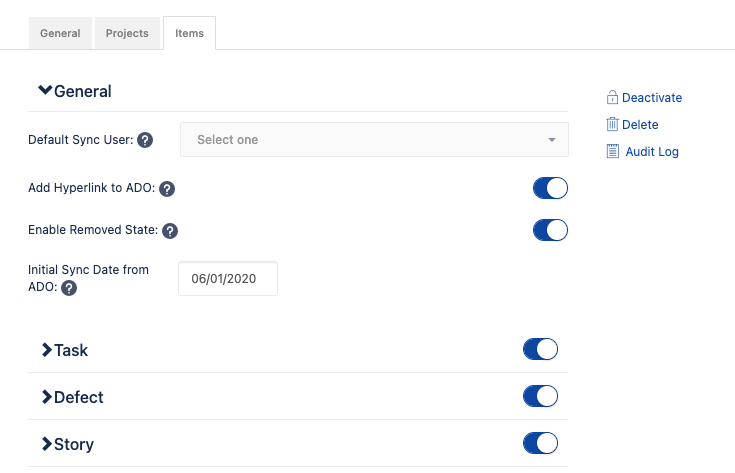Switch to the General tab
735x473 pixels.
[60, 33]
